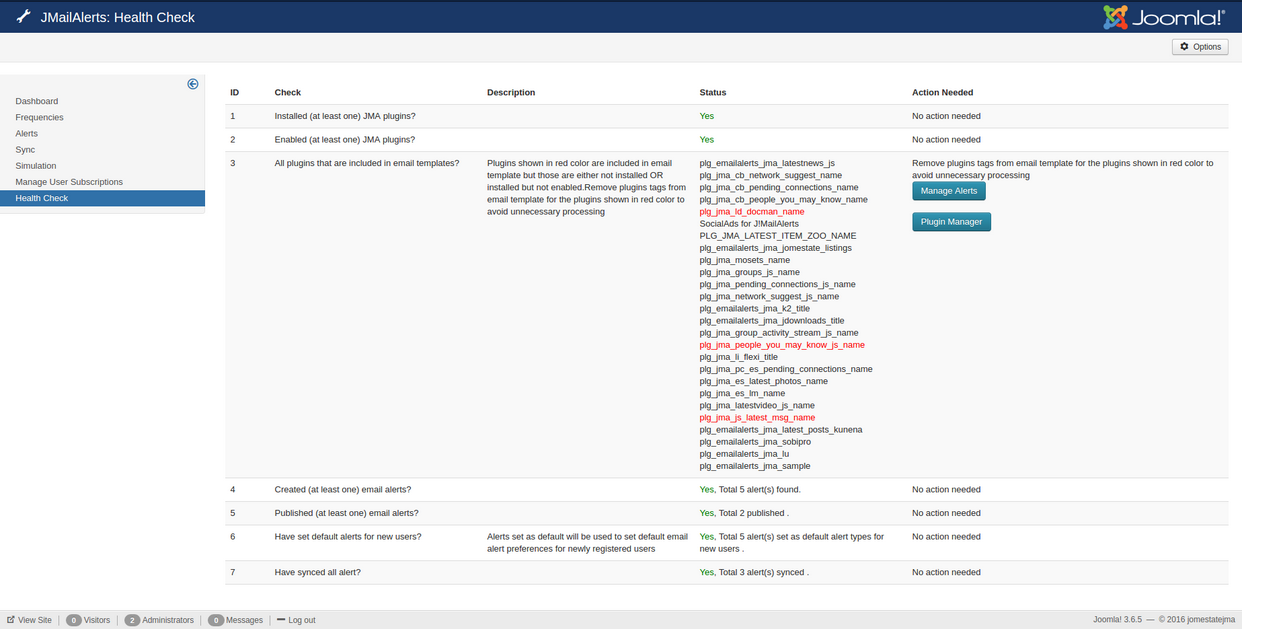Viewport: 1273px width, 629px height.
Task: Click the Visitors count badge
Action: pyautogui.click(x=73, y=620)
